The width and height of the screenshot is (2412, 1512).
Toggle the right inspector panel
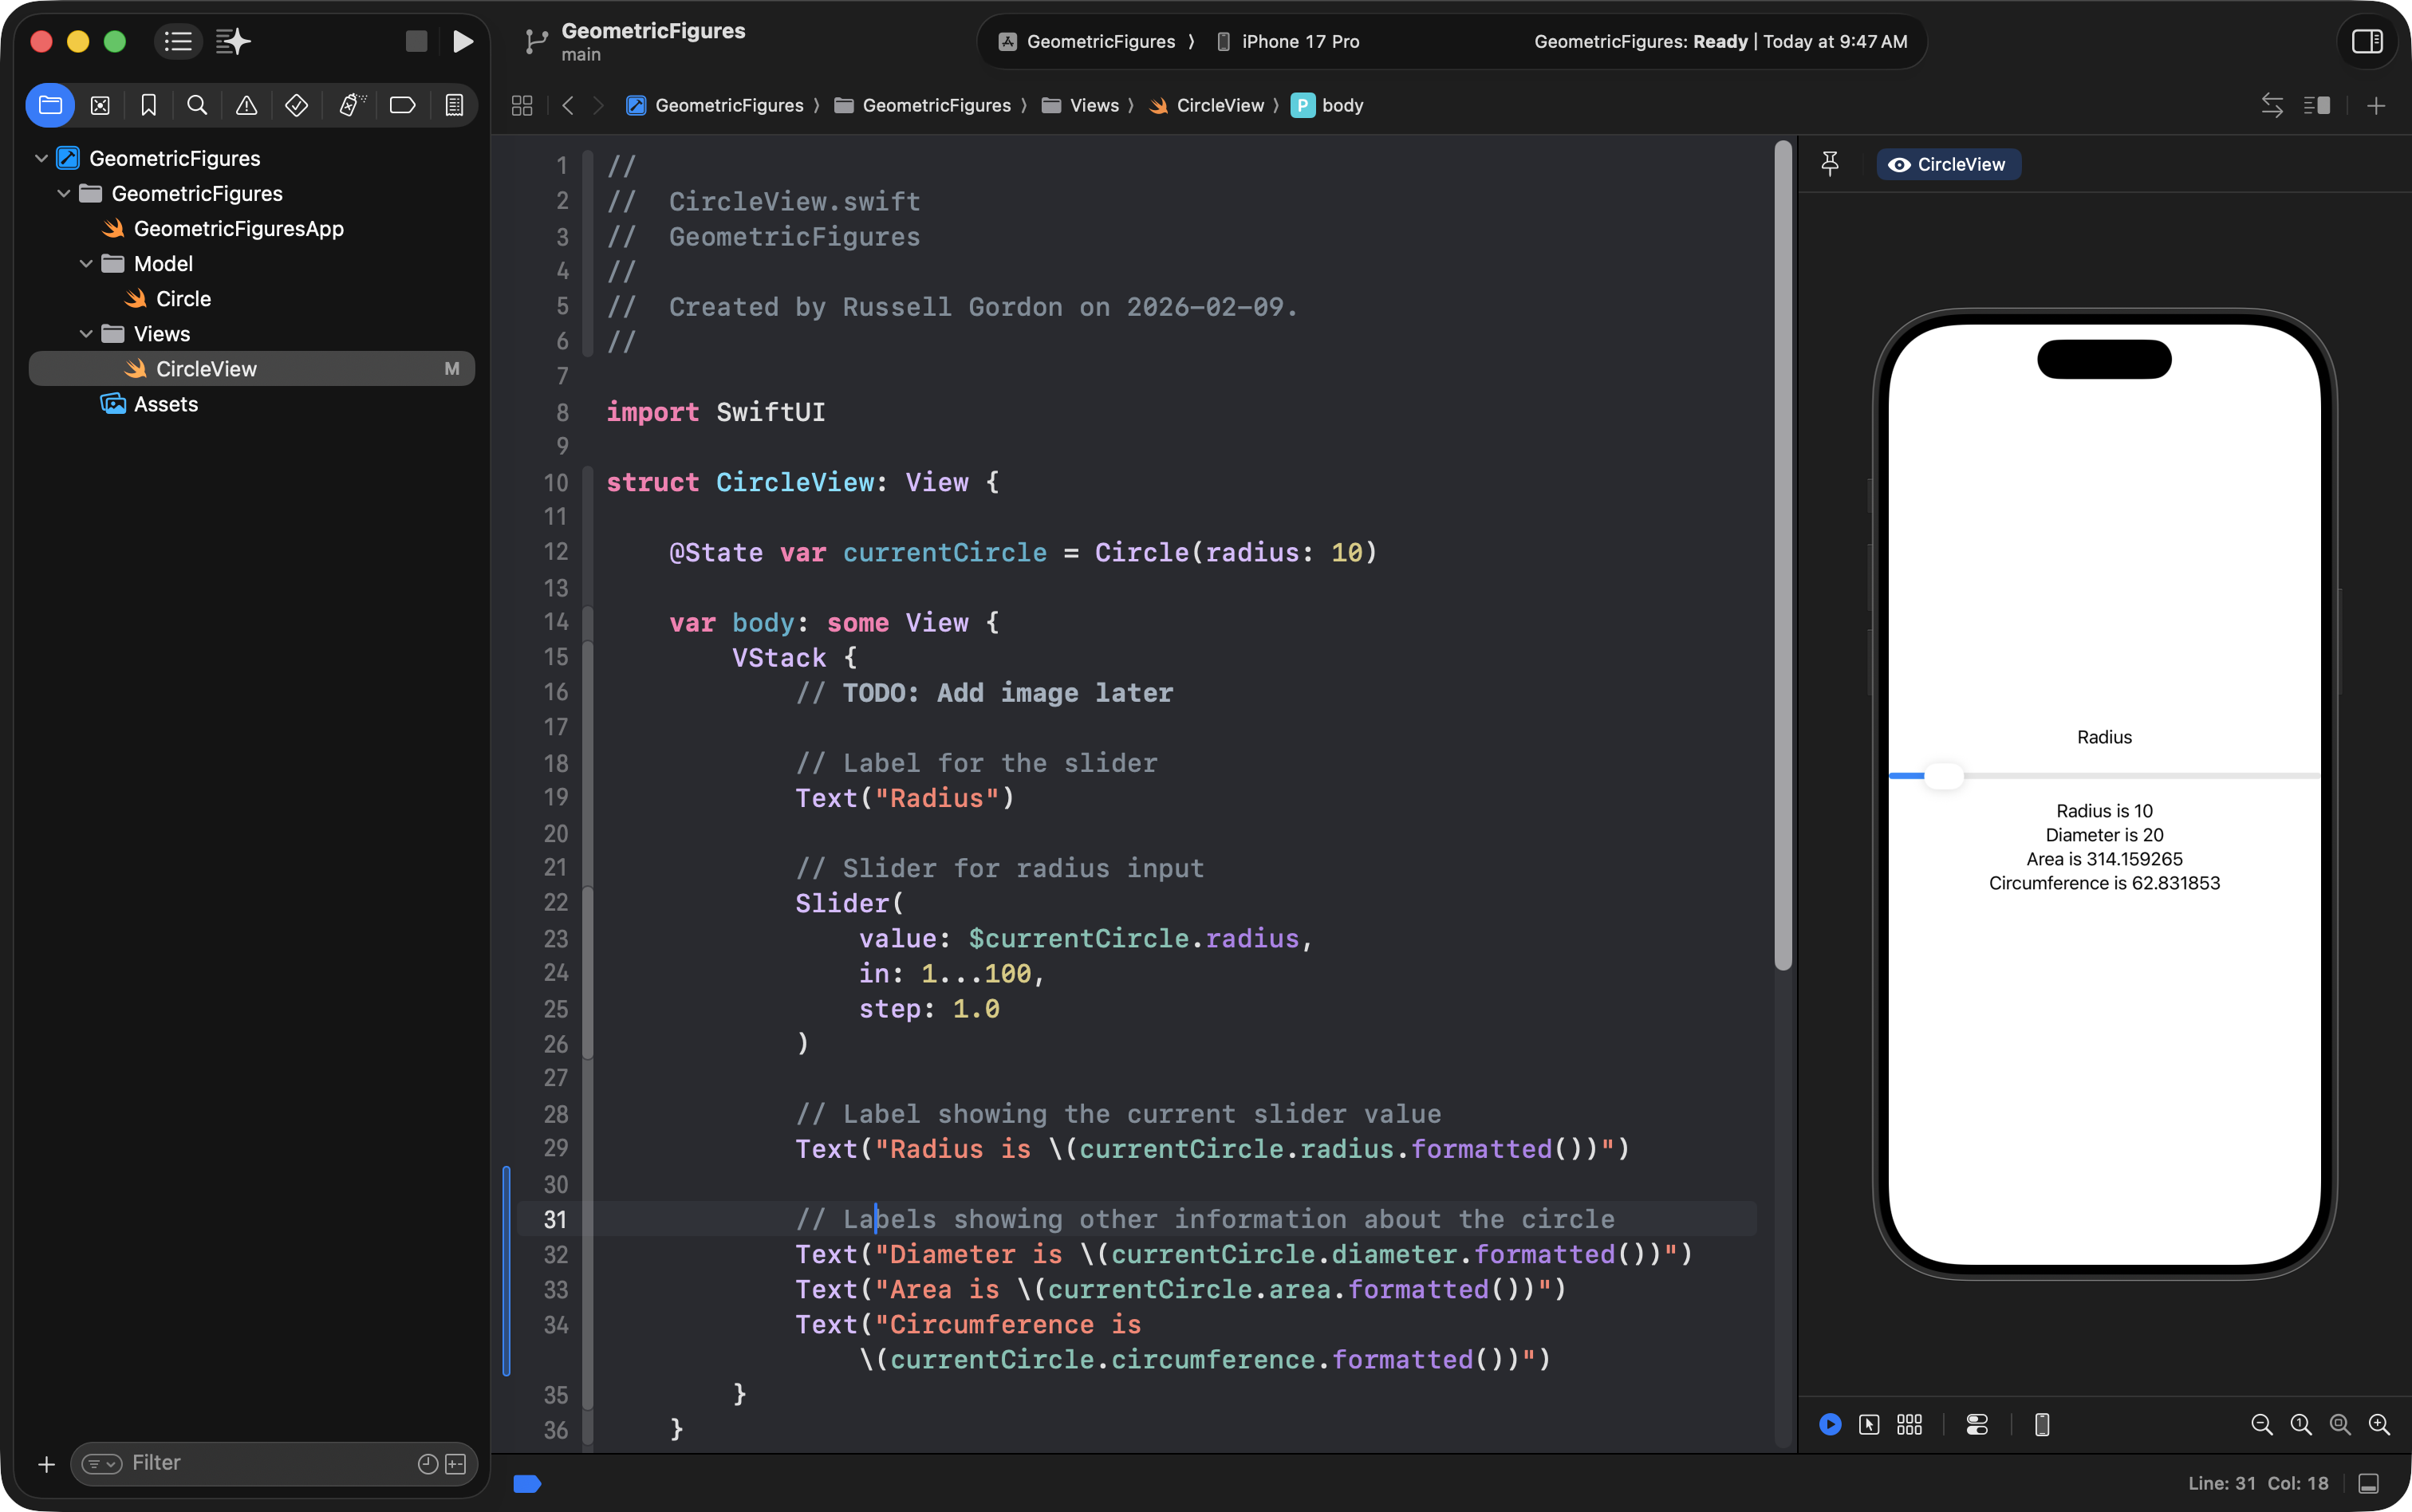coord(2366,41)
